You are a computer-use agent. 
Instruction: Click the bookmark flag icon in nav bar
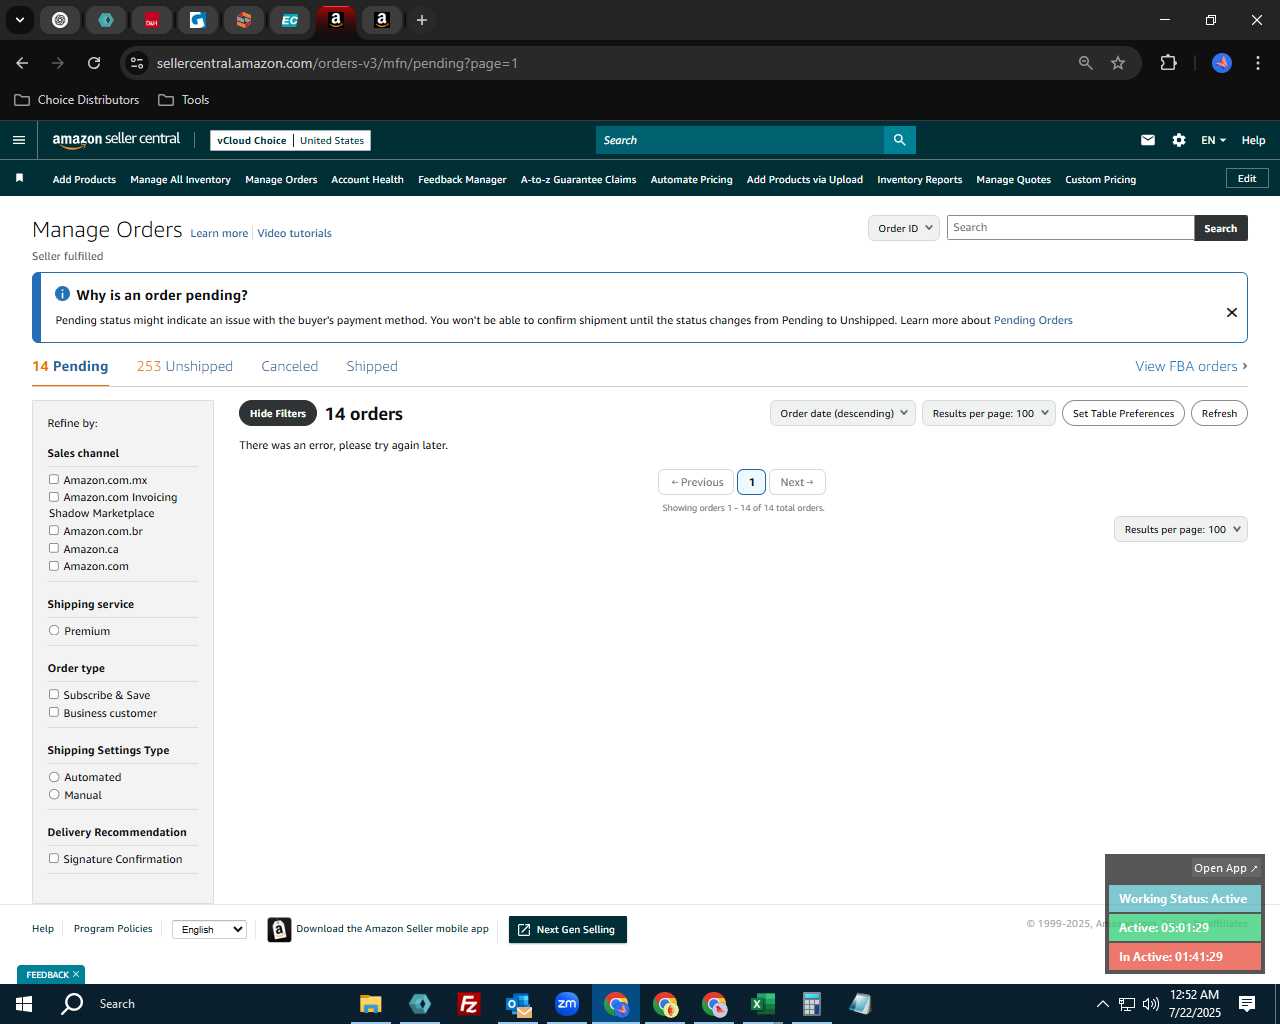tap(19, 178)
